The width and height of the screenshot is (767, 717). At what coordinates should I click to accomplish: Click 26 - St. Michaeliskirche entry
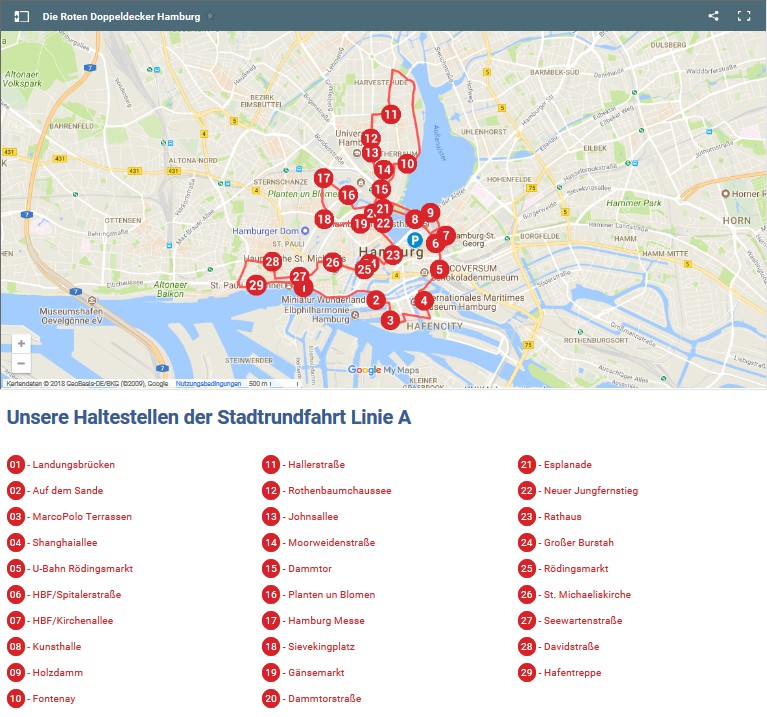(575, 594)
